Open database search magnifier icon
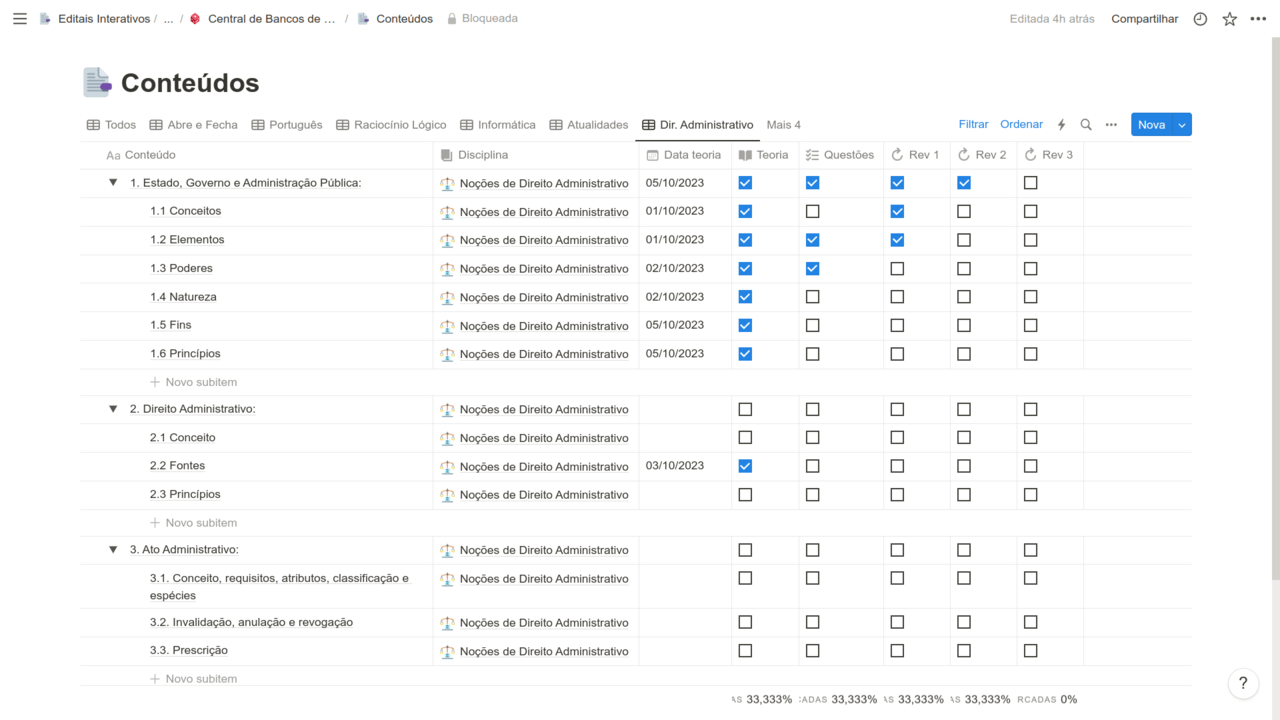The image size is (1280, 720). (1086, 125)
